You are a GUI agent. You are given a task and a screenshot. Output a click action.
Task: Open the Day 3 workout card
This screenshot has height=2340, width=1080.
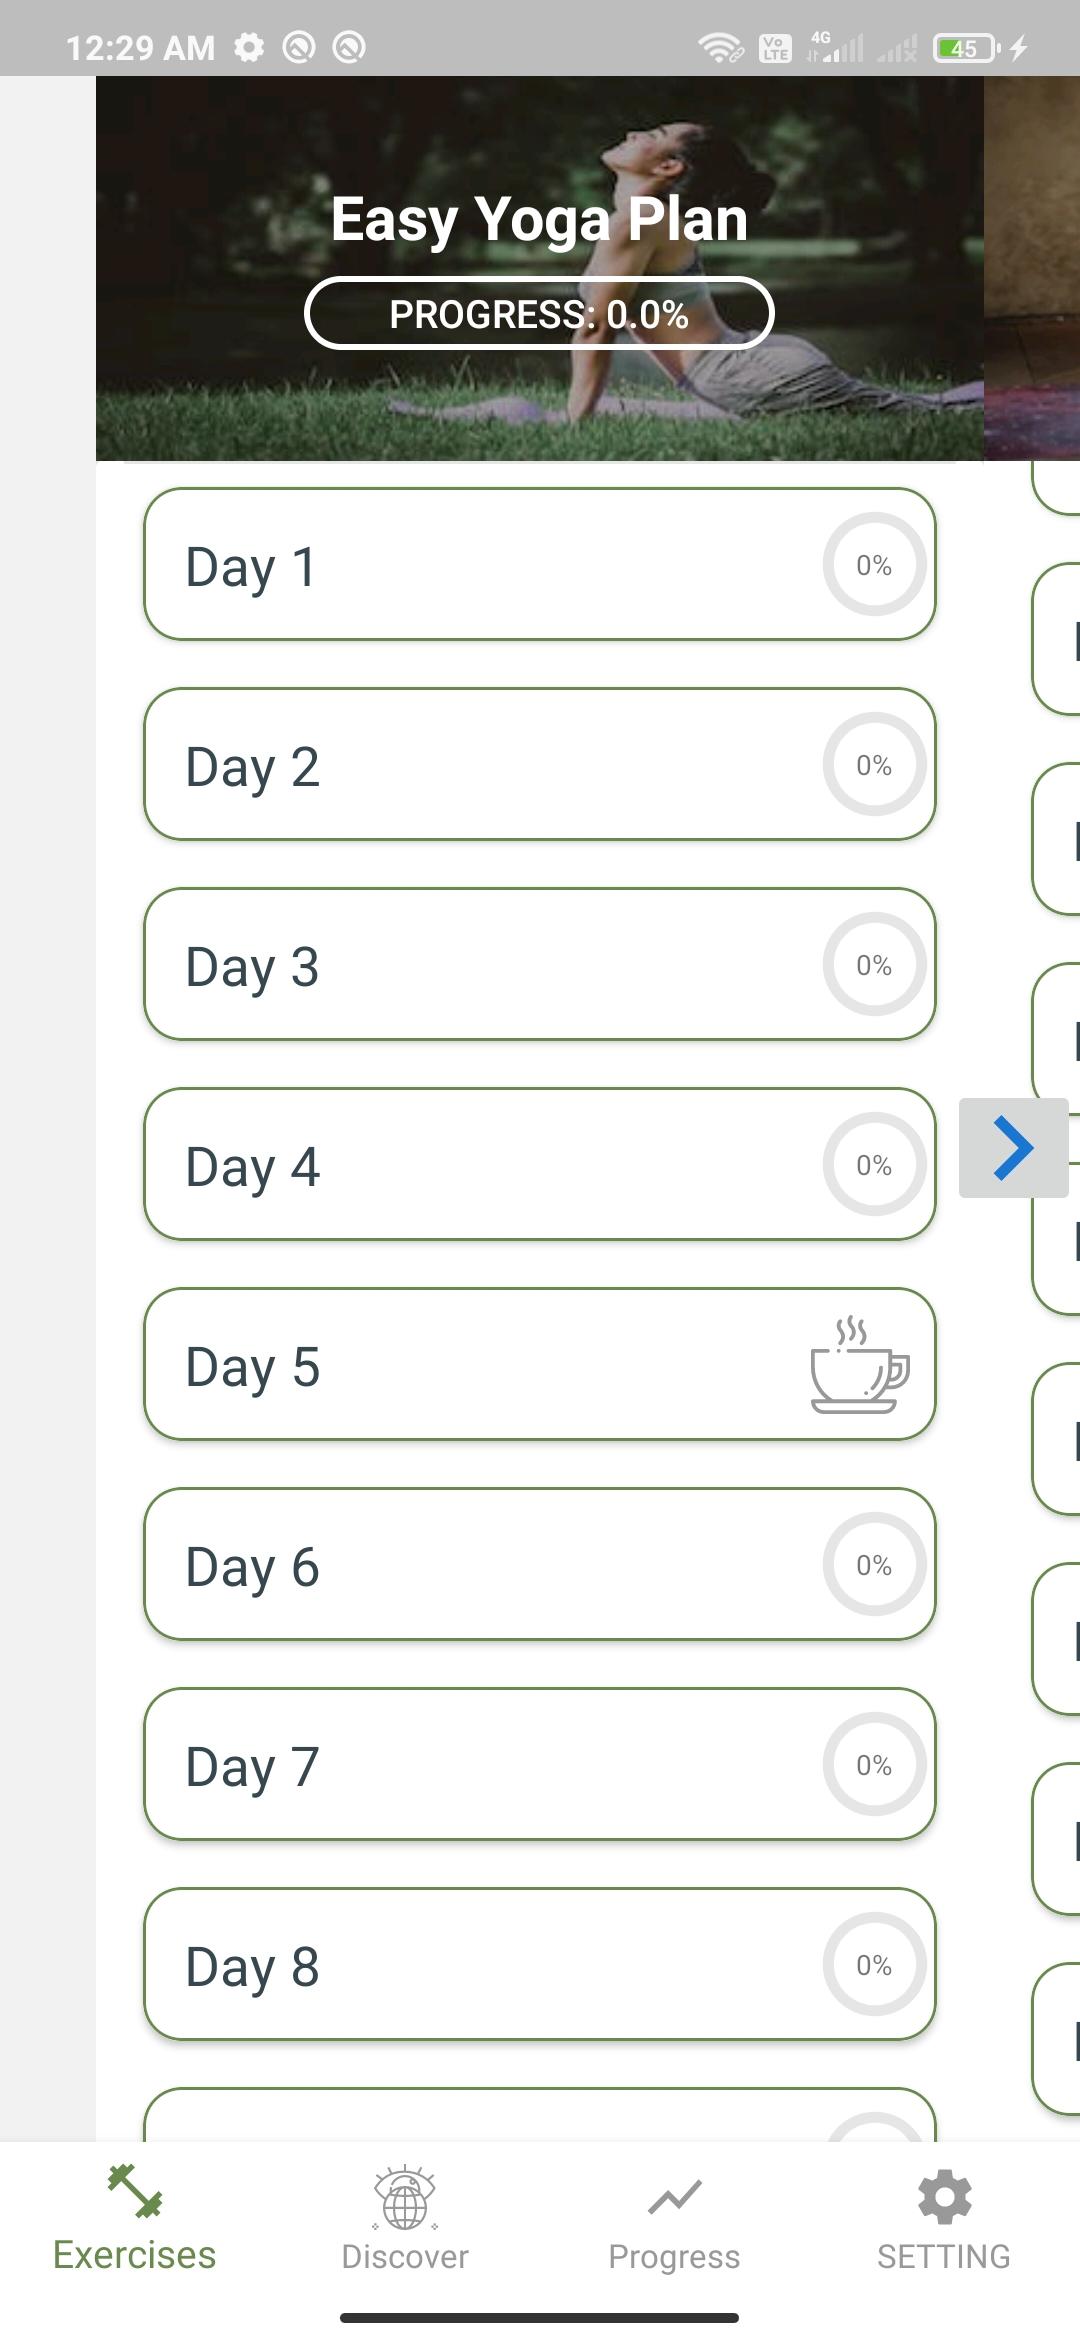pos(540,964)
